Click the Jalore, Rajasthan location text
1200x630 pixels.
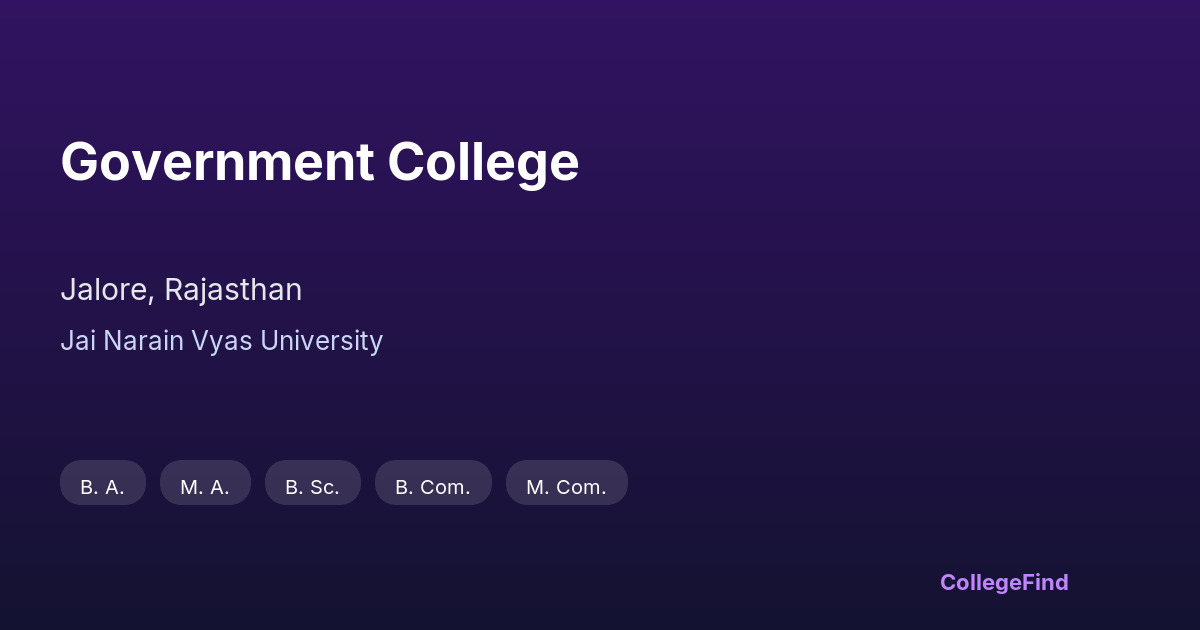181,290
